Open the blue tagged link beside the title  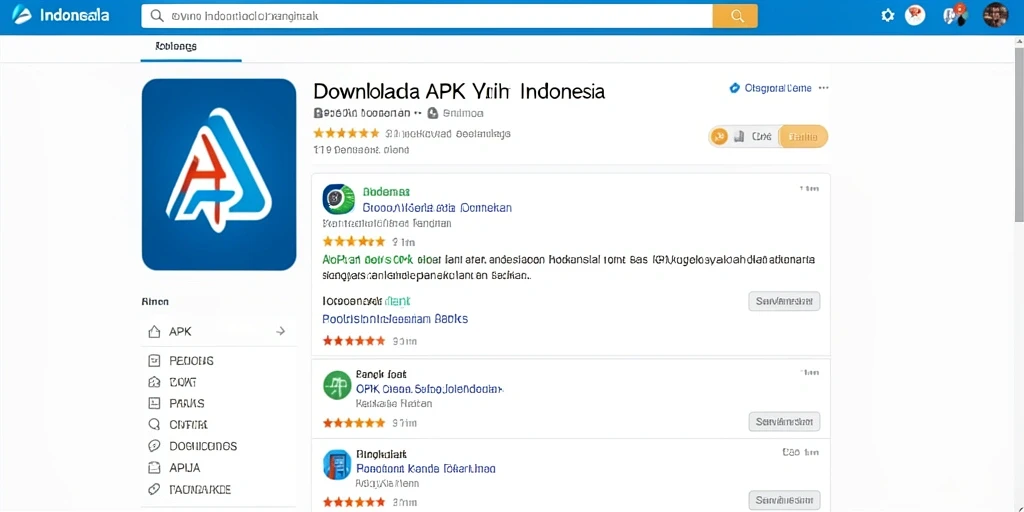tap(770, 88)
